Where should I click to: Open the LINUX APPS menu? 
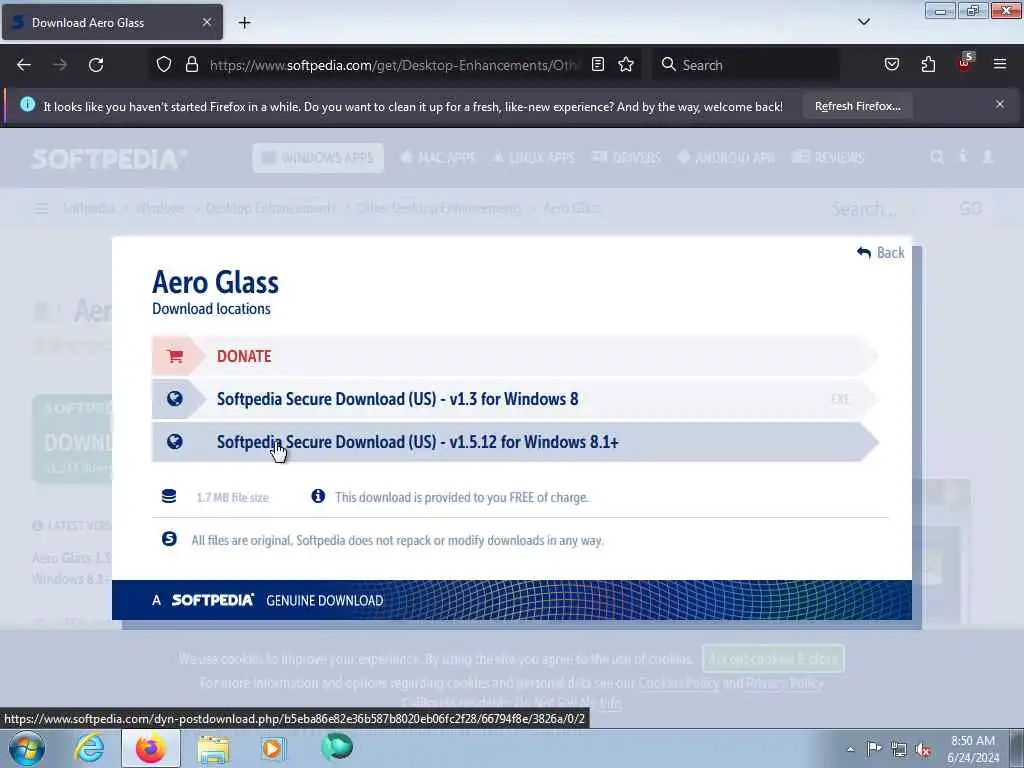[534, 157]
